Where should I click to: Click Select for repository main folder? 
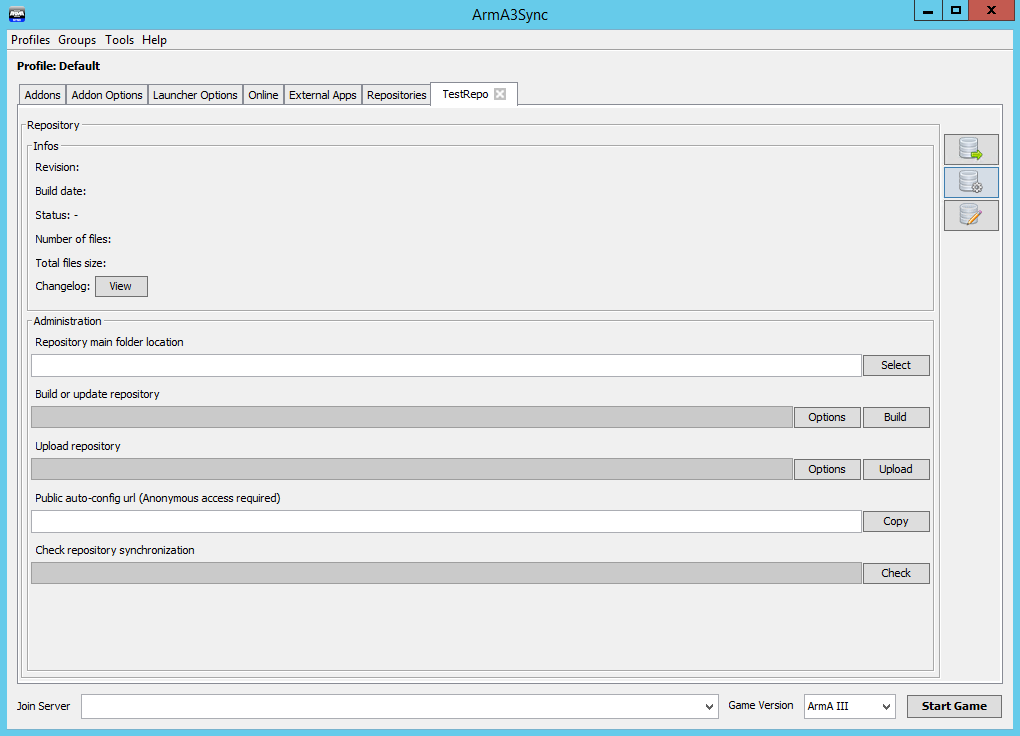(896, 365)
